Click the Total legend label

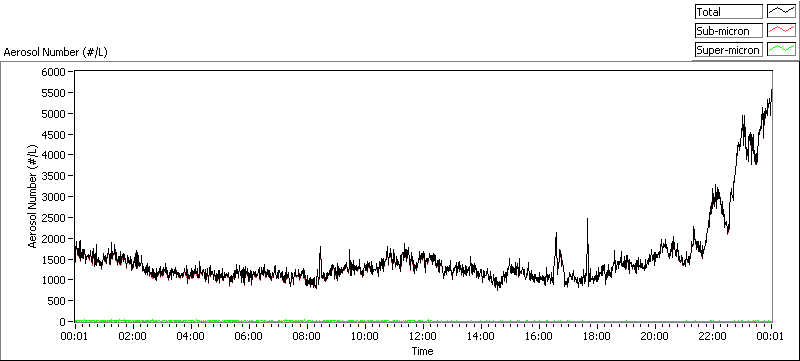(729, 12)
